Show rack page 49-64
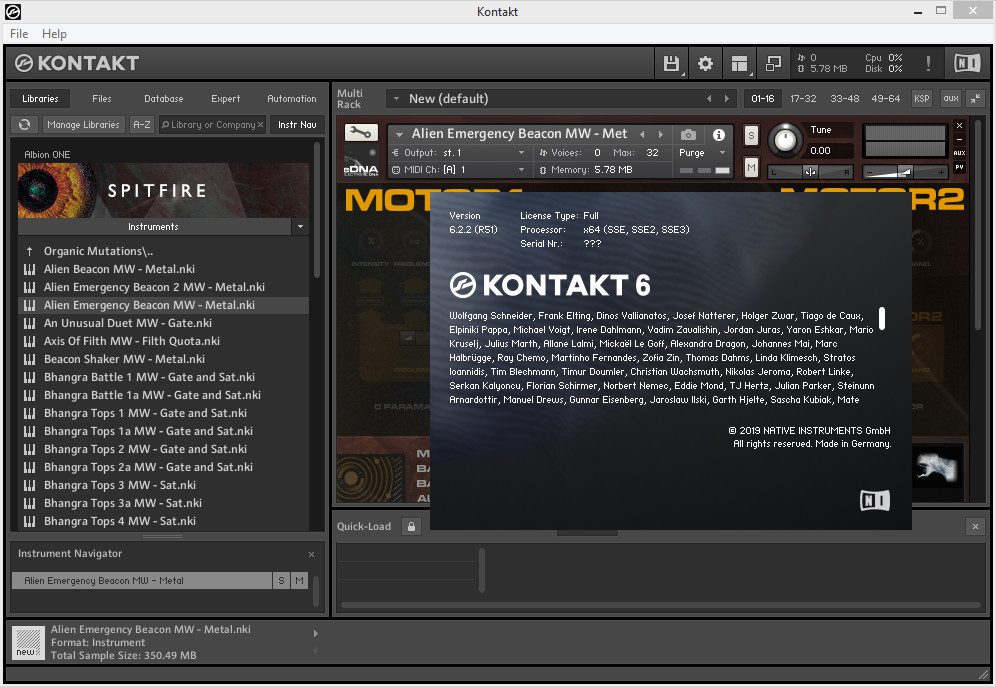The height and width of the screenshot is (687, 996). point(885,98)
